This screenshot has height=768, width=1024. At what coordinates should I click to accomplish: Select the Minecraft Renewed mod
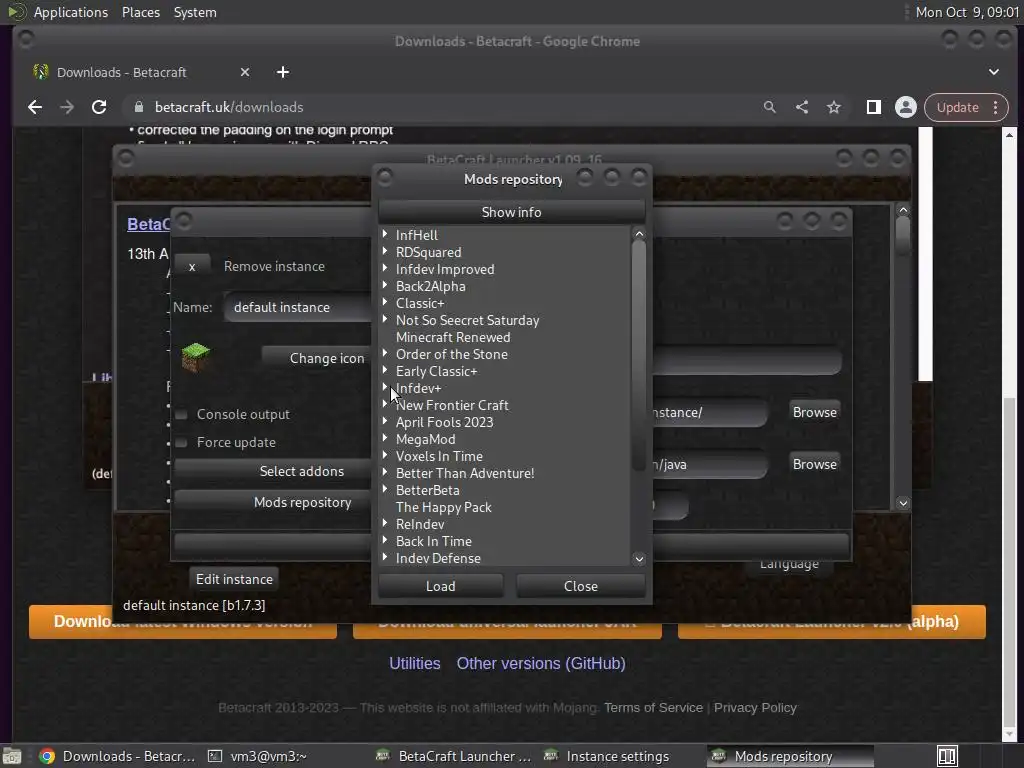click(x=453, y=337)
